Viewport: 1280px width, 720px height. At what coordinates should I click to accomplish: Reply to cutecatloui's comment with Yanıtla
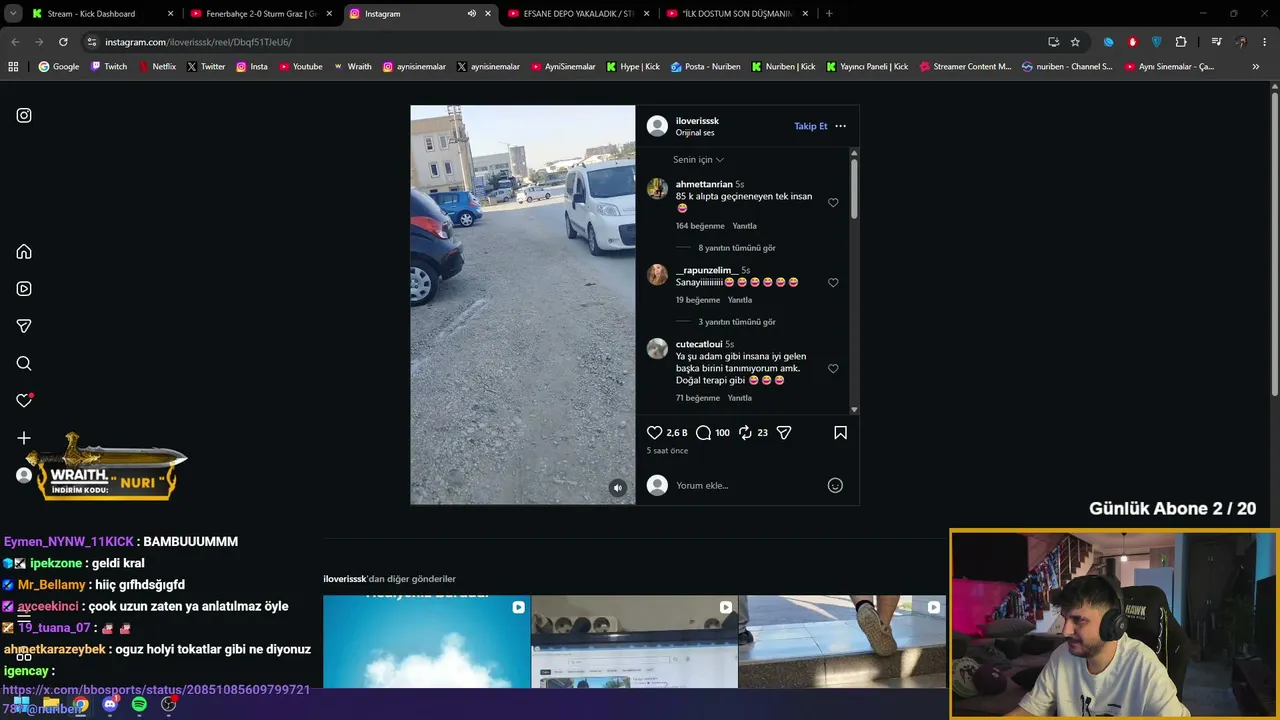pos(739,398)
